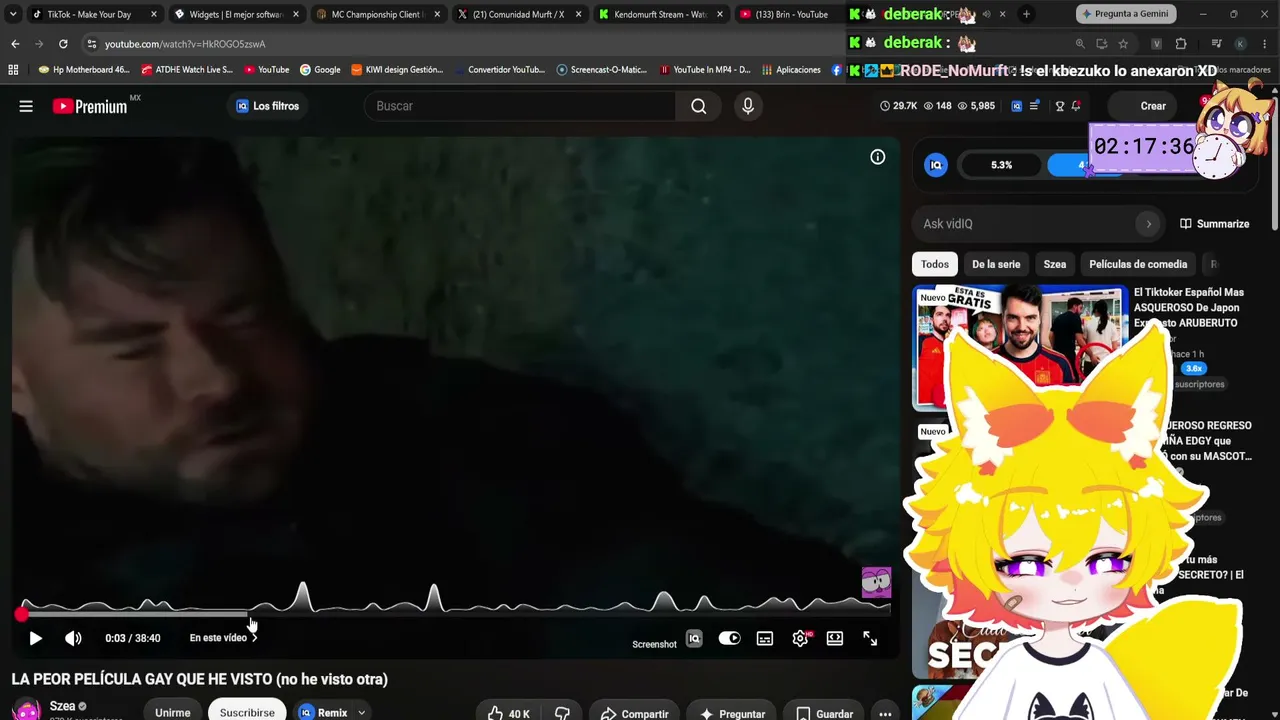Screen dimensions: 1280x720
Task: Save the video with Guardar
Action: click(825, 713)
